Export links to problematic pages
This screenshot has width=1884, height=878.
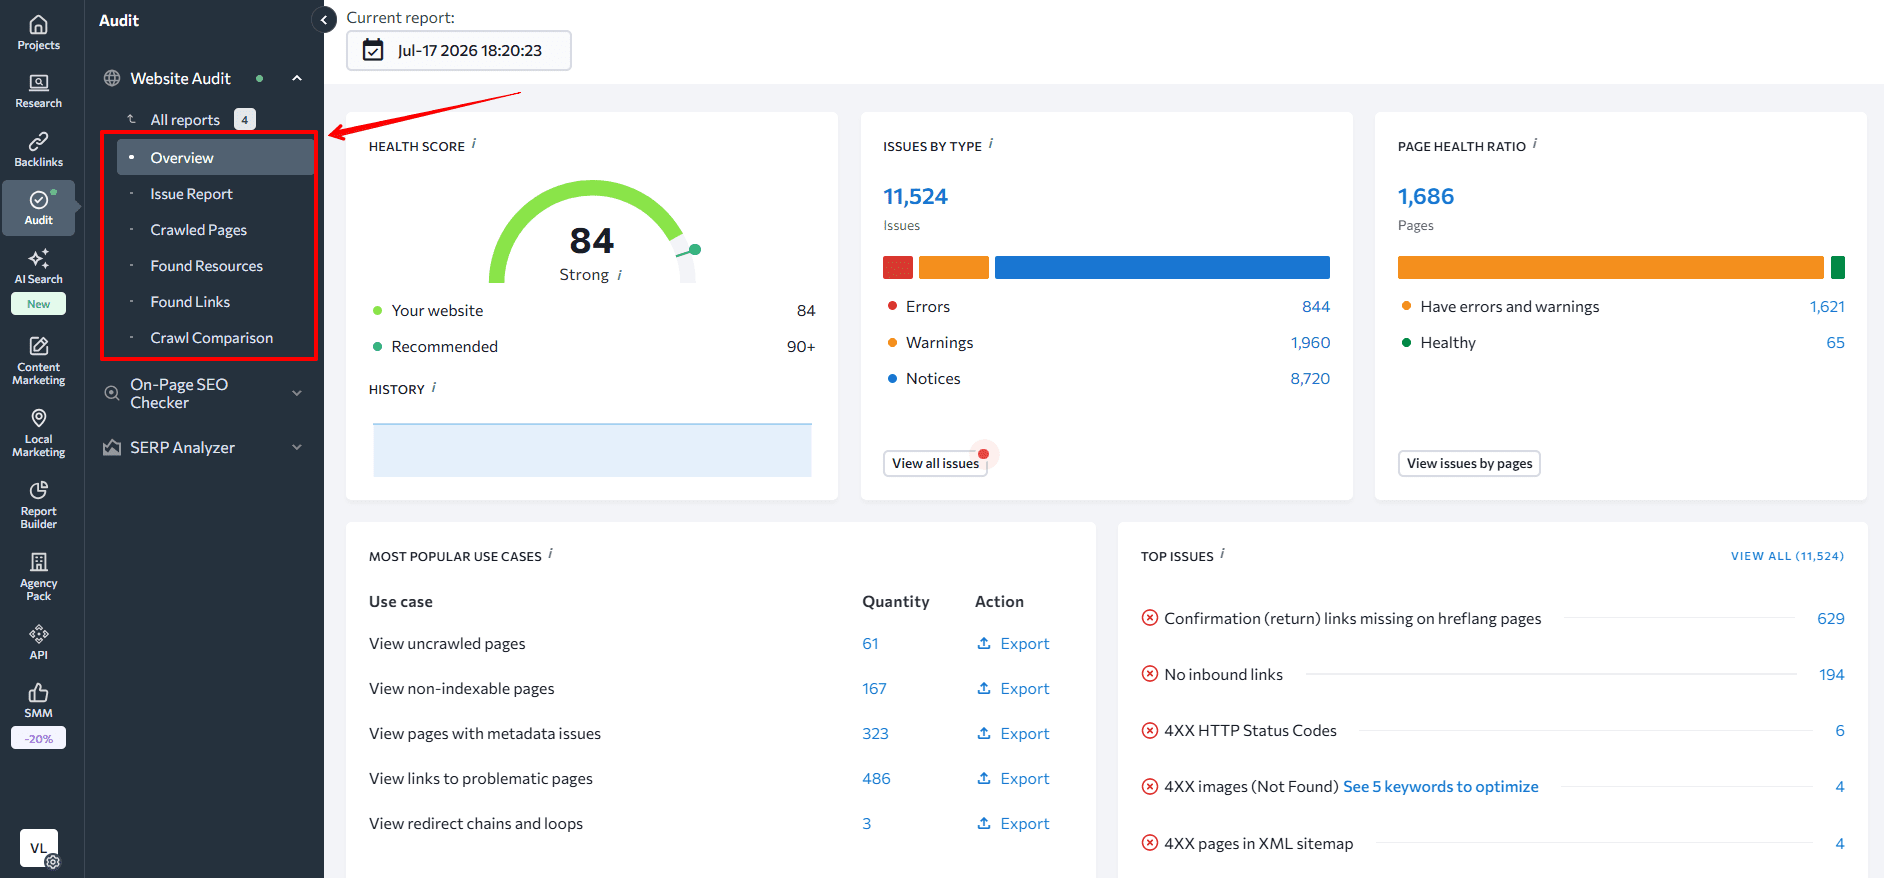1013,778
